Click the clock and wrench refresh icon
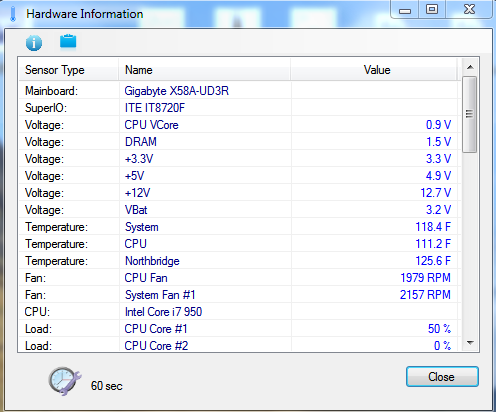The width and height of the screenshot is (496, 412). (x=65, y=381)
